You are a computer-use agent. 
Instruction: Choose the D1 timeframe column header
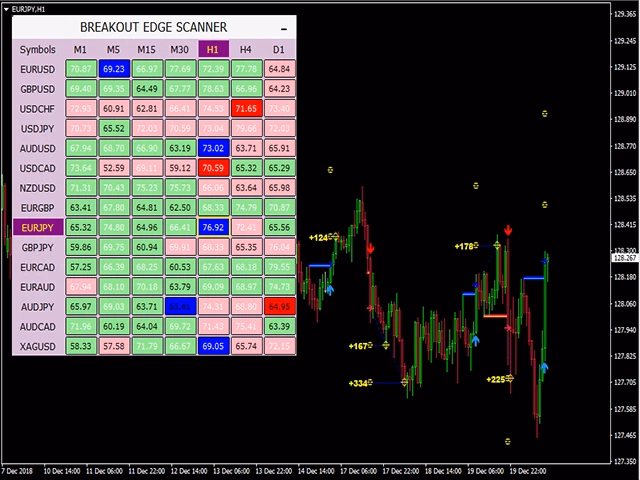click(278, 49)
